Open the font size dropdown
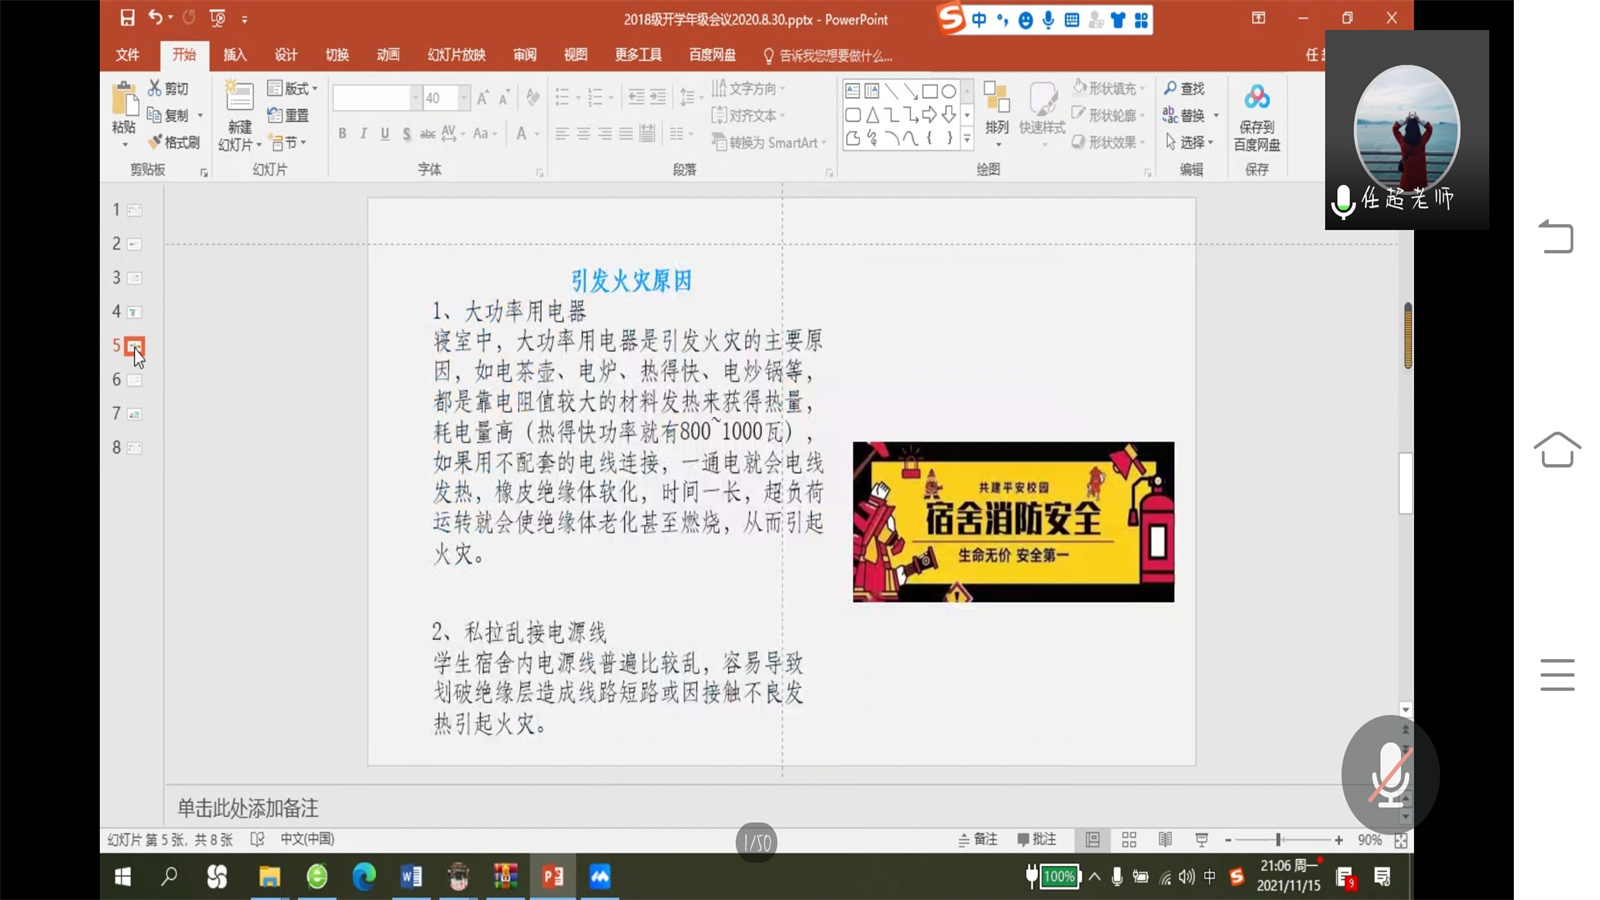 (464, 98)
